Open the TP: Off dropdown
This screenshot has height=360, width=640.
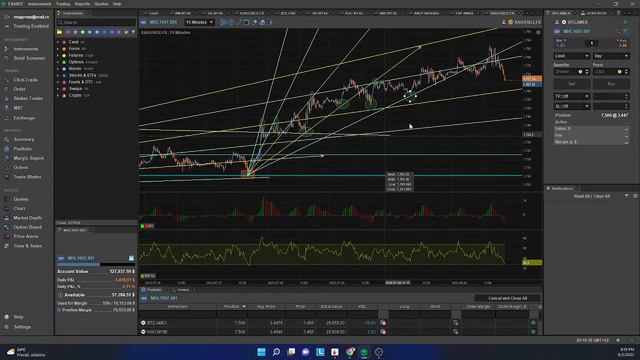[x=572, y=96]
